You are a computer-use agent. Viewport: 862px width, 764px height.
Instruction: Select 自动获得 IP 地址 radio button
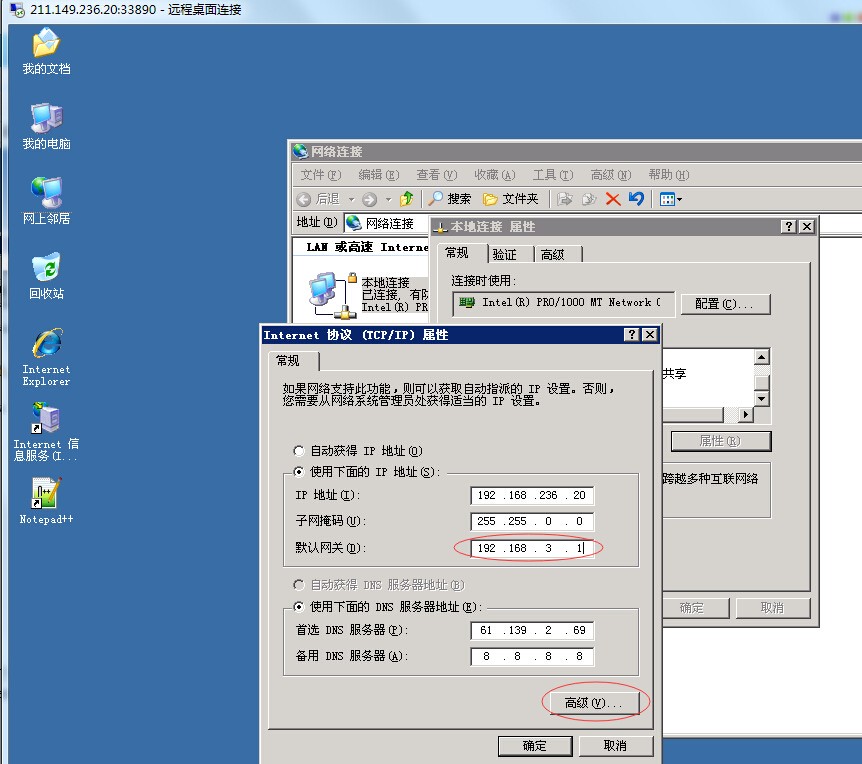point(299,451)
